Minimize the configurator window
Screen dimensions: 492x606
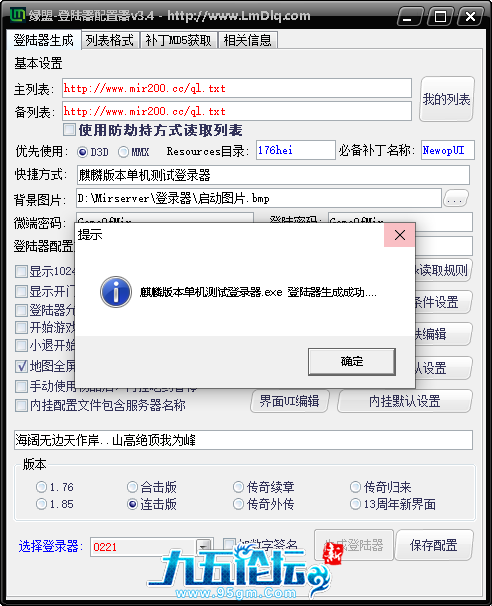pos(409,17)
